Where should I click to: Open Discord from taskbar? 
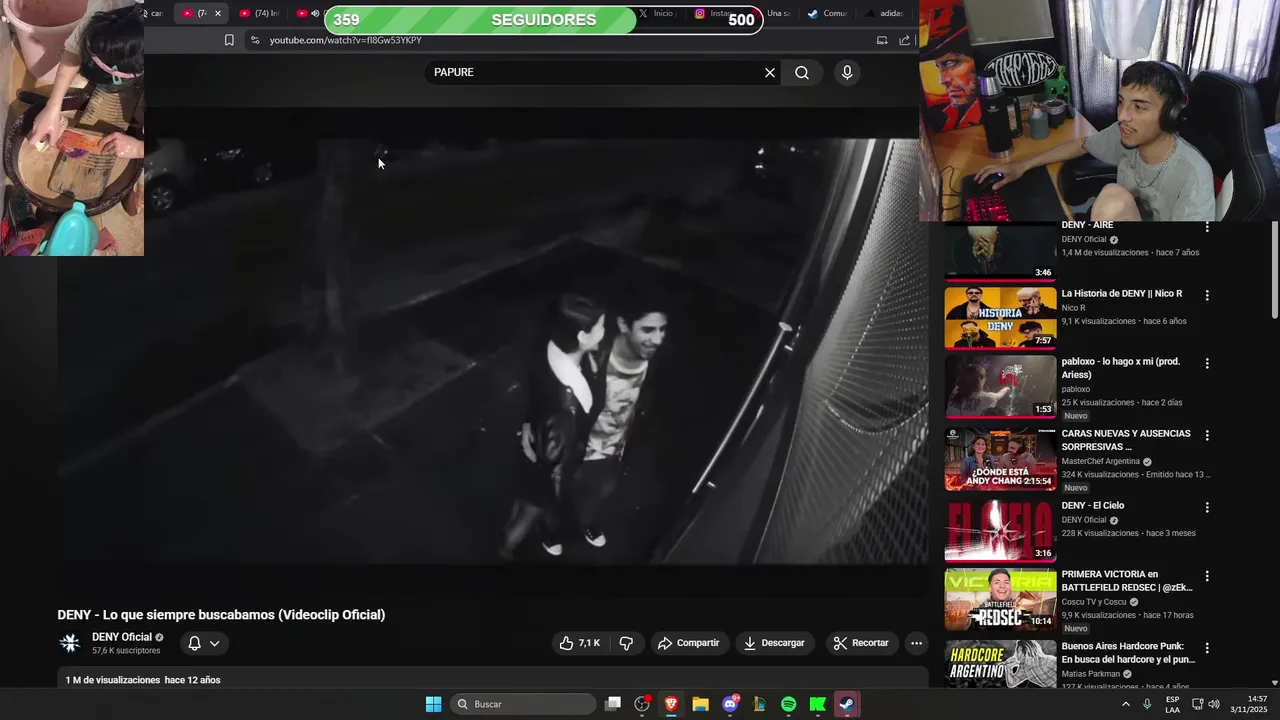click(730, 704)
